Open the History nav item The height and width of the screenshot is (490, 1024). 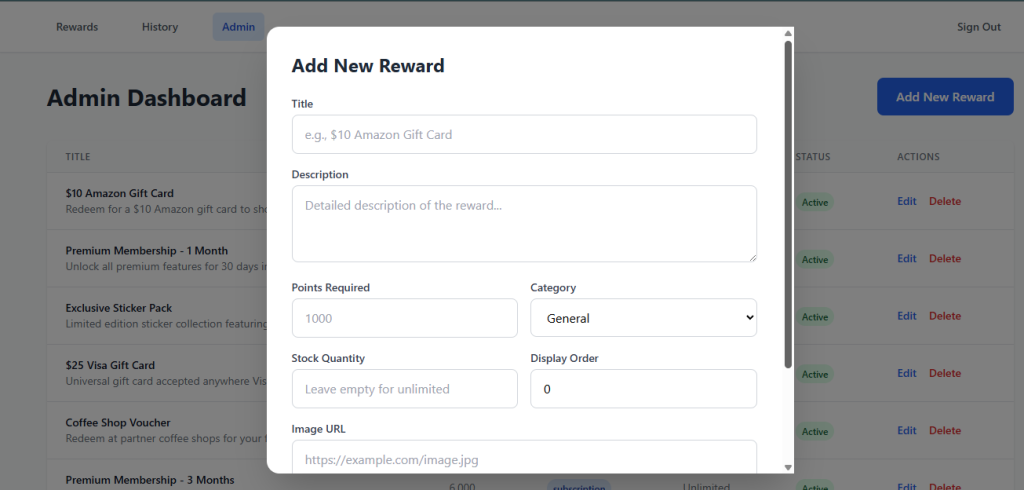coord(160,27)
